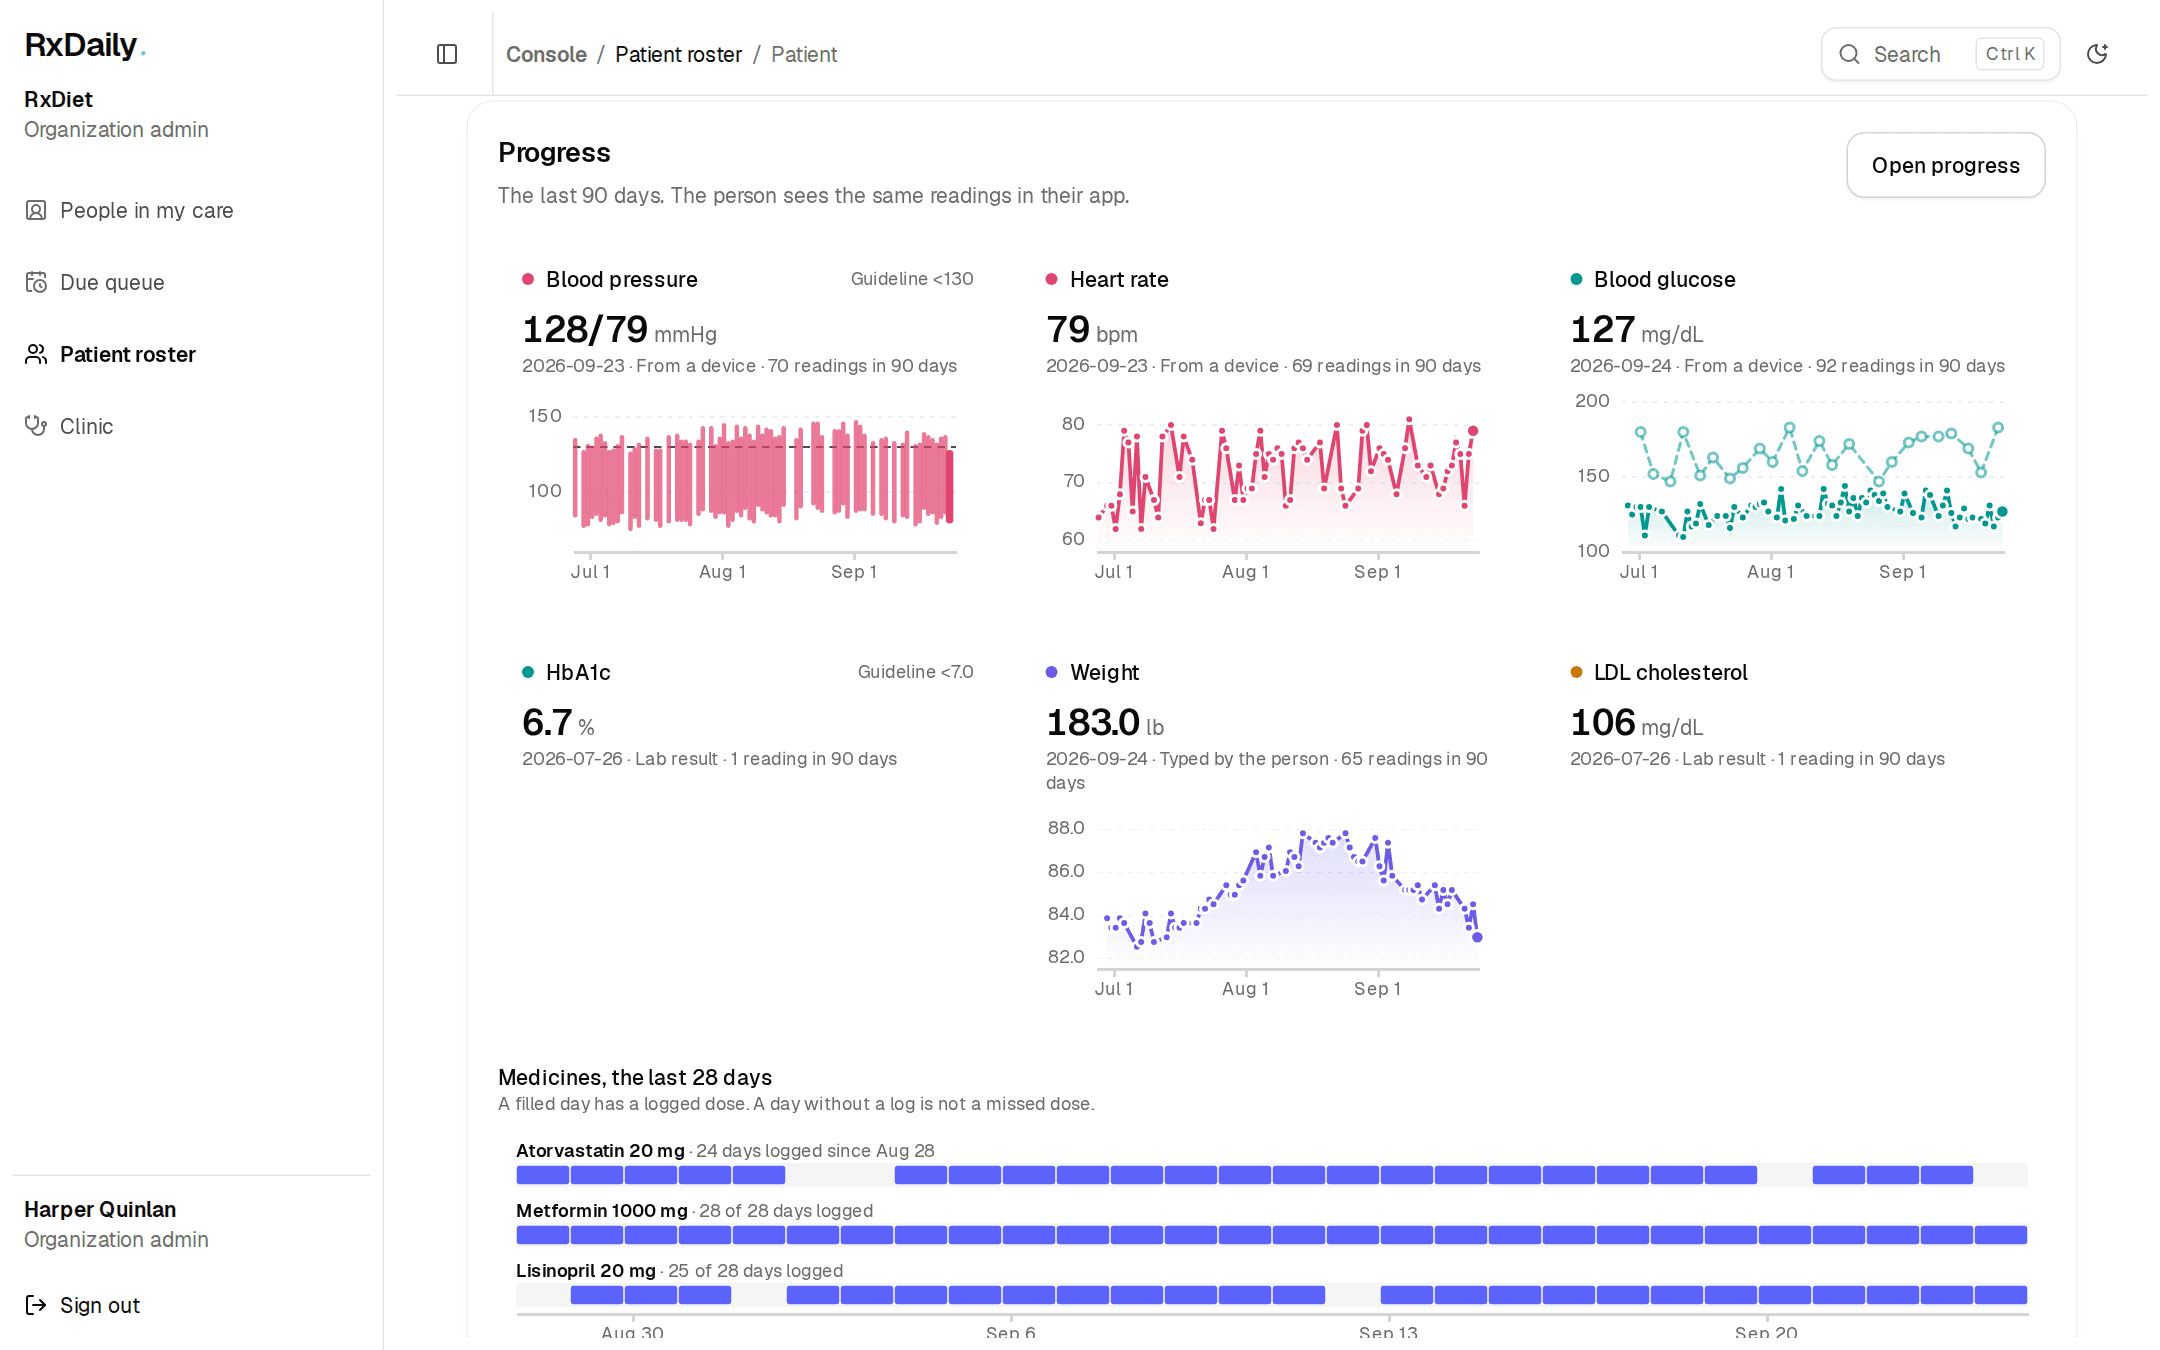Image resolution: width=2160 pixels, height=1350 pixels.
Task: Click the Due queue calendar icon
Action: 36,282
